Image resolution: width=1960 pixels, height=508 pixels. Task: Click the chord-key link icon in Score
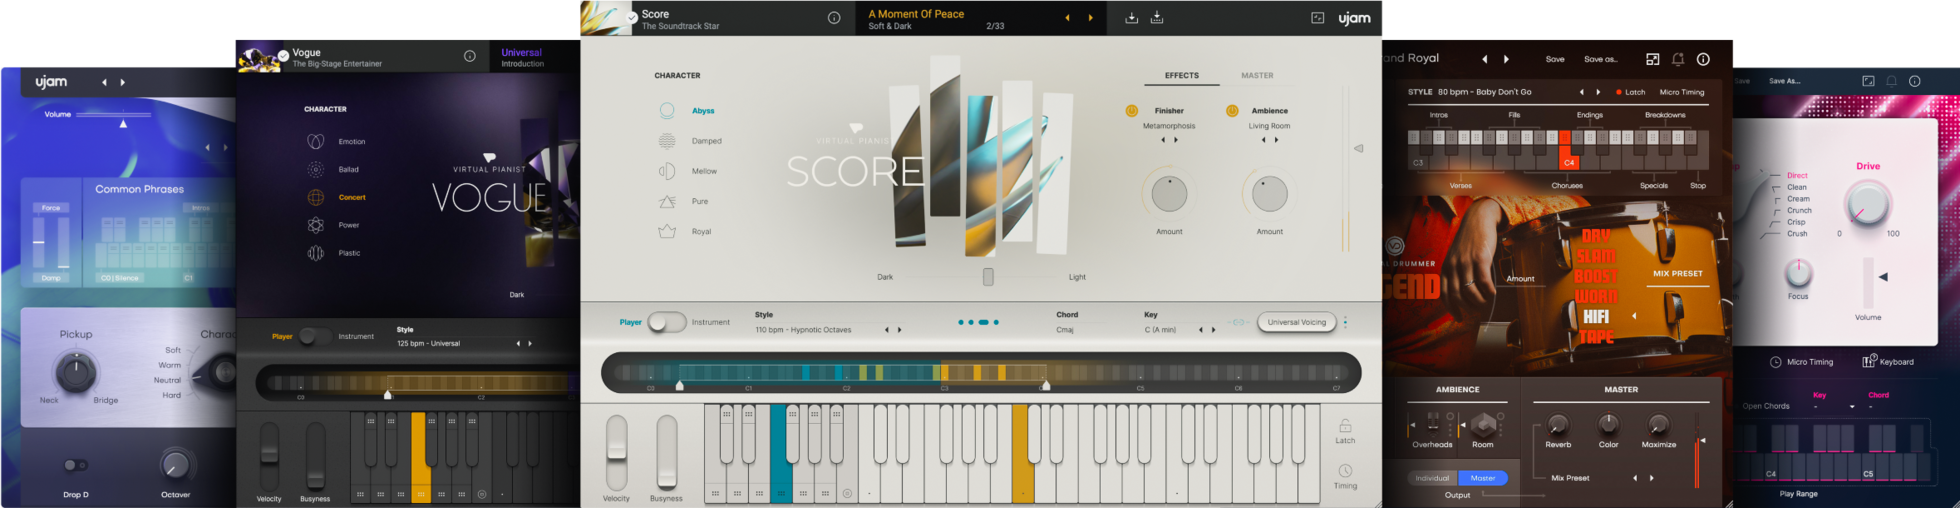tap(1238, 322)
